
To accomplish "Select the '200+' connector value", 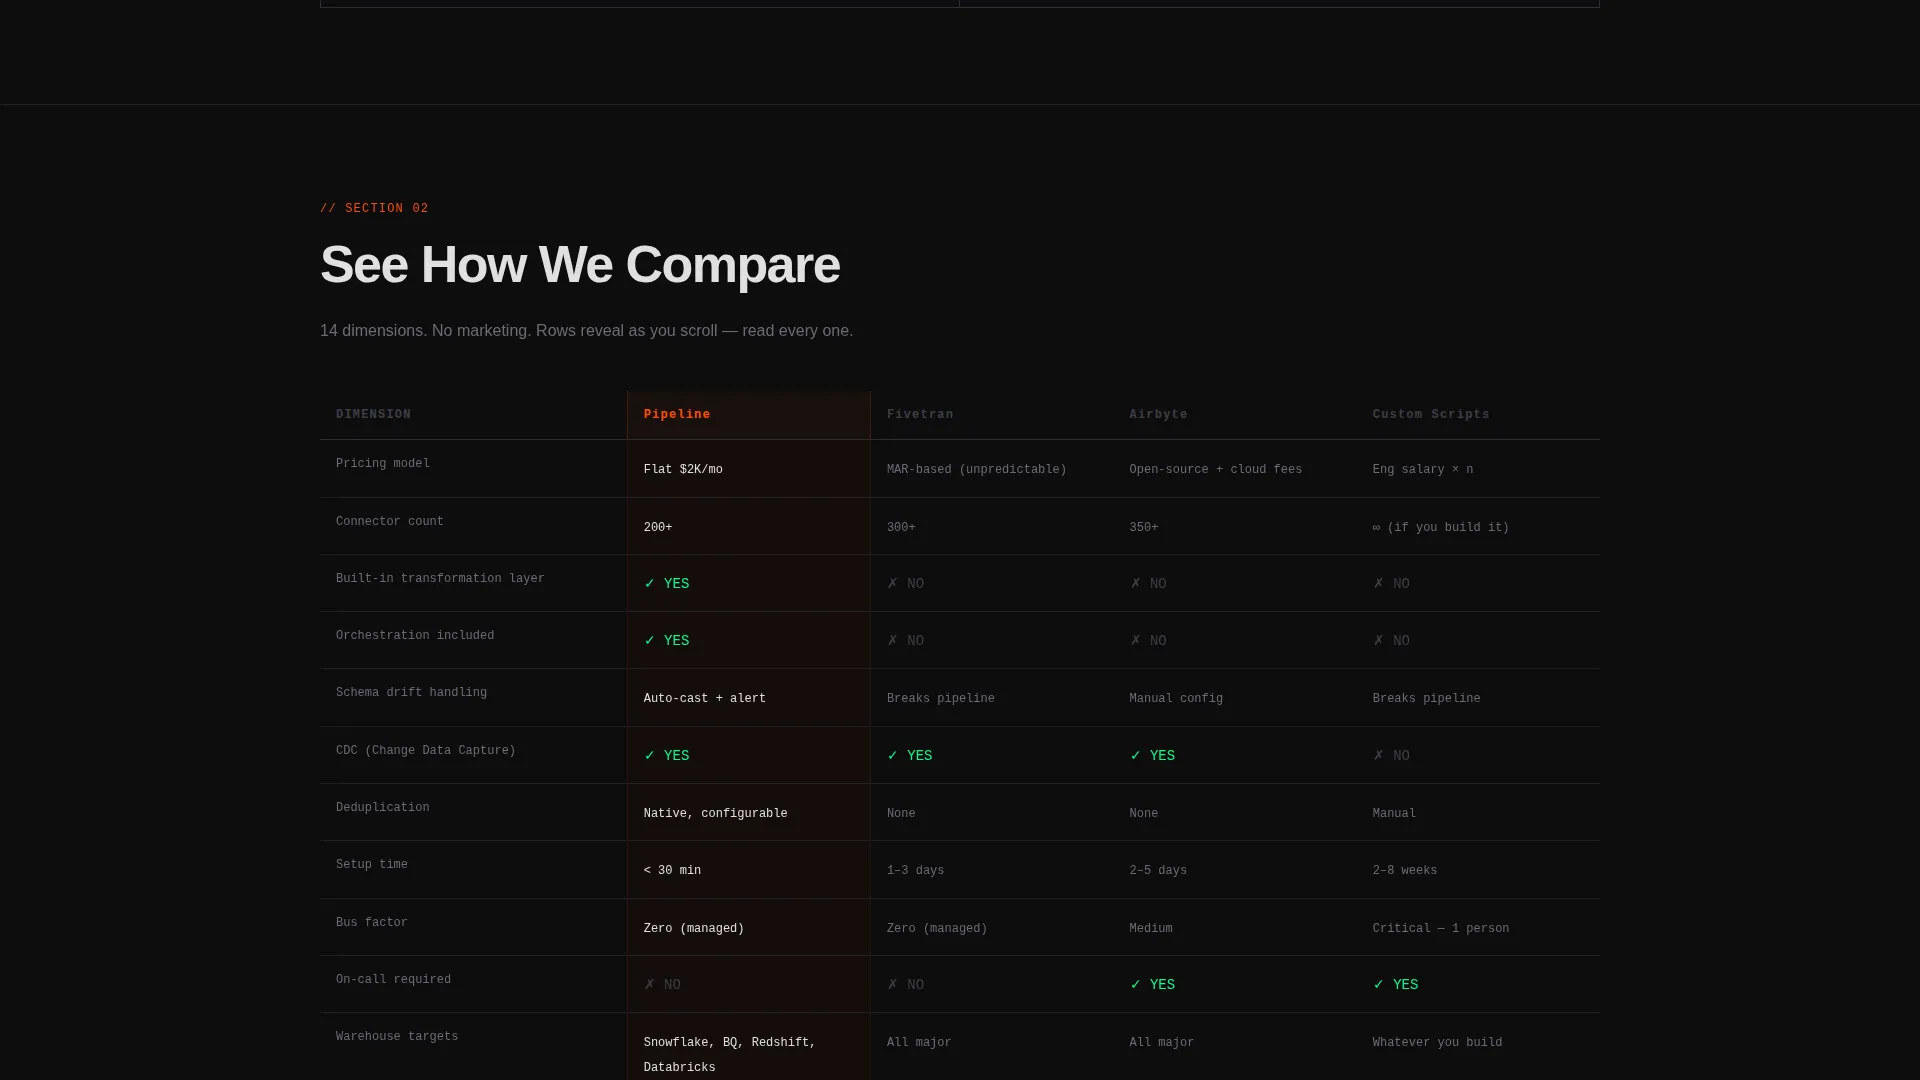I will tap(658, 527).
